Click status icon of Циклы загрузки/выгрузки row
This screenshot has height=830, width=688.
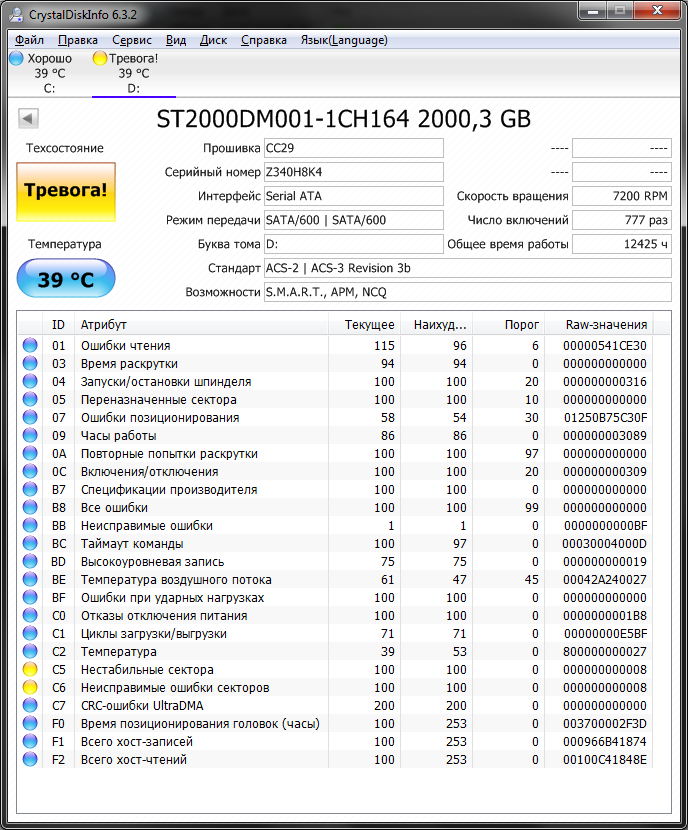pyautogui.click(x=30, y=633)
